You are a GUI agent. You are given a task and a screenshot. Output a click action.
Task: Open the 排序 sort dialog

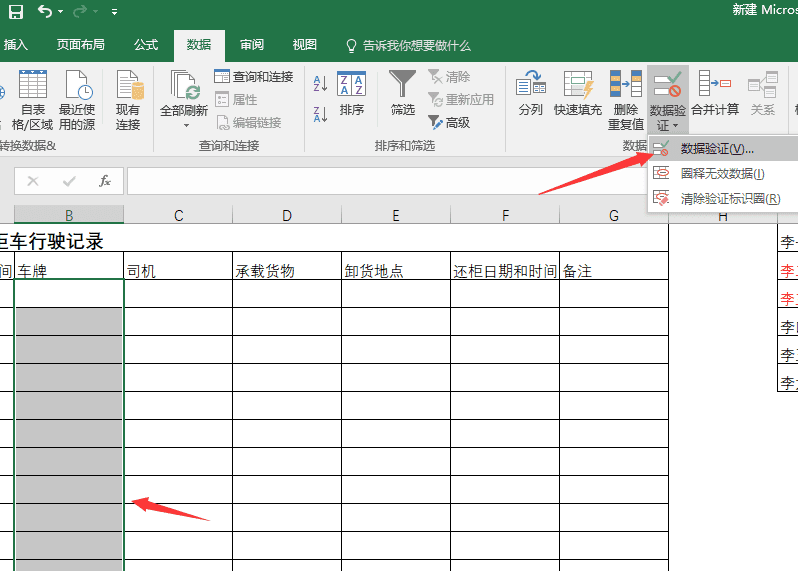tap(352, 94)
